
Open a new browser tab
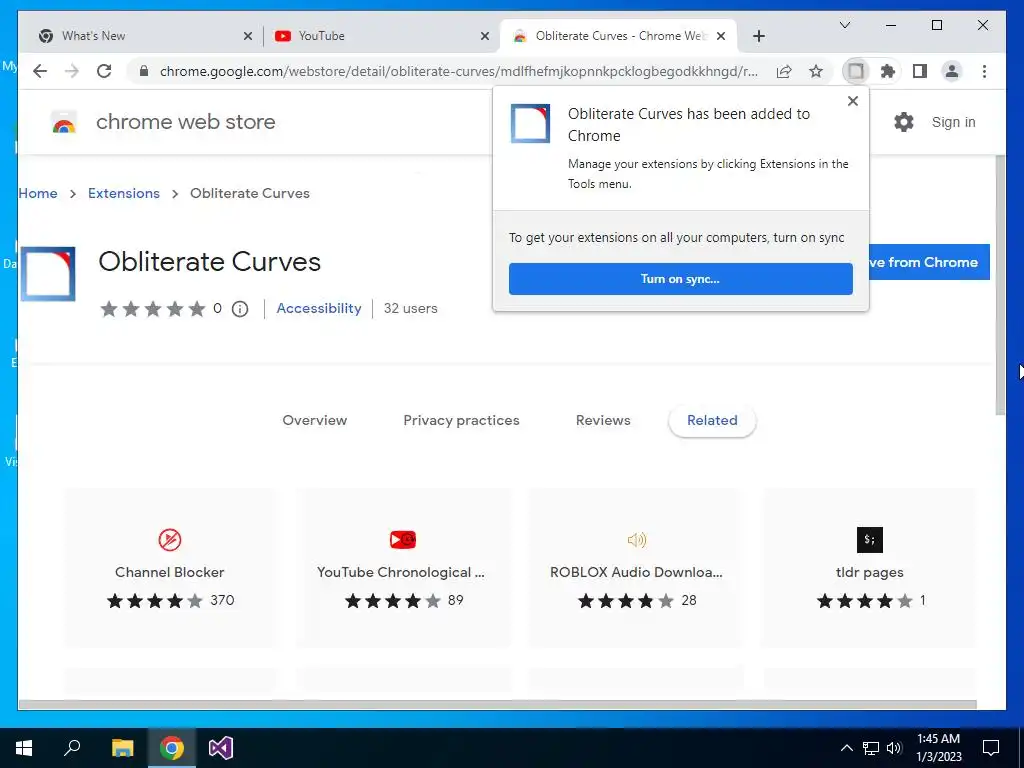coord(758,36)
